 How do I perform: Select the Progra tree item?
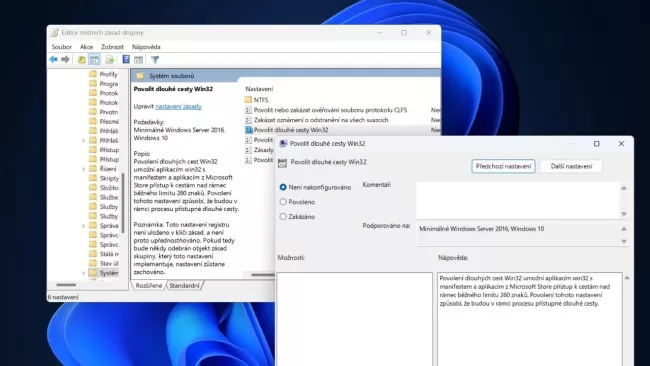(109, 84)
